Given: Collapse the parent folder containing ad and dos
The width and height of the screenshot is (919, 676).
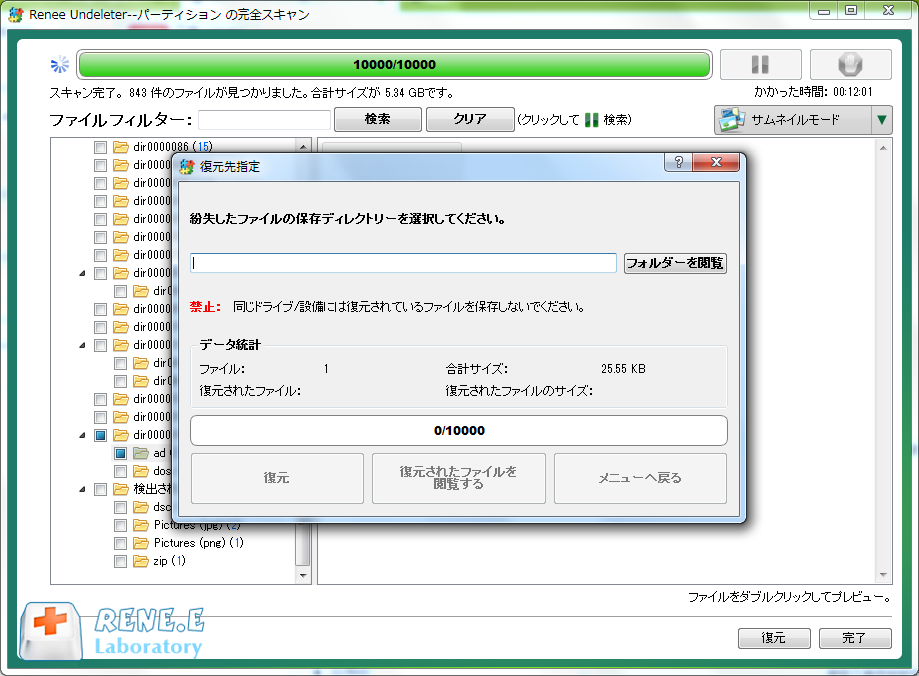Looking at the screenshot, I should [x=82, y=436].
